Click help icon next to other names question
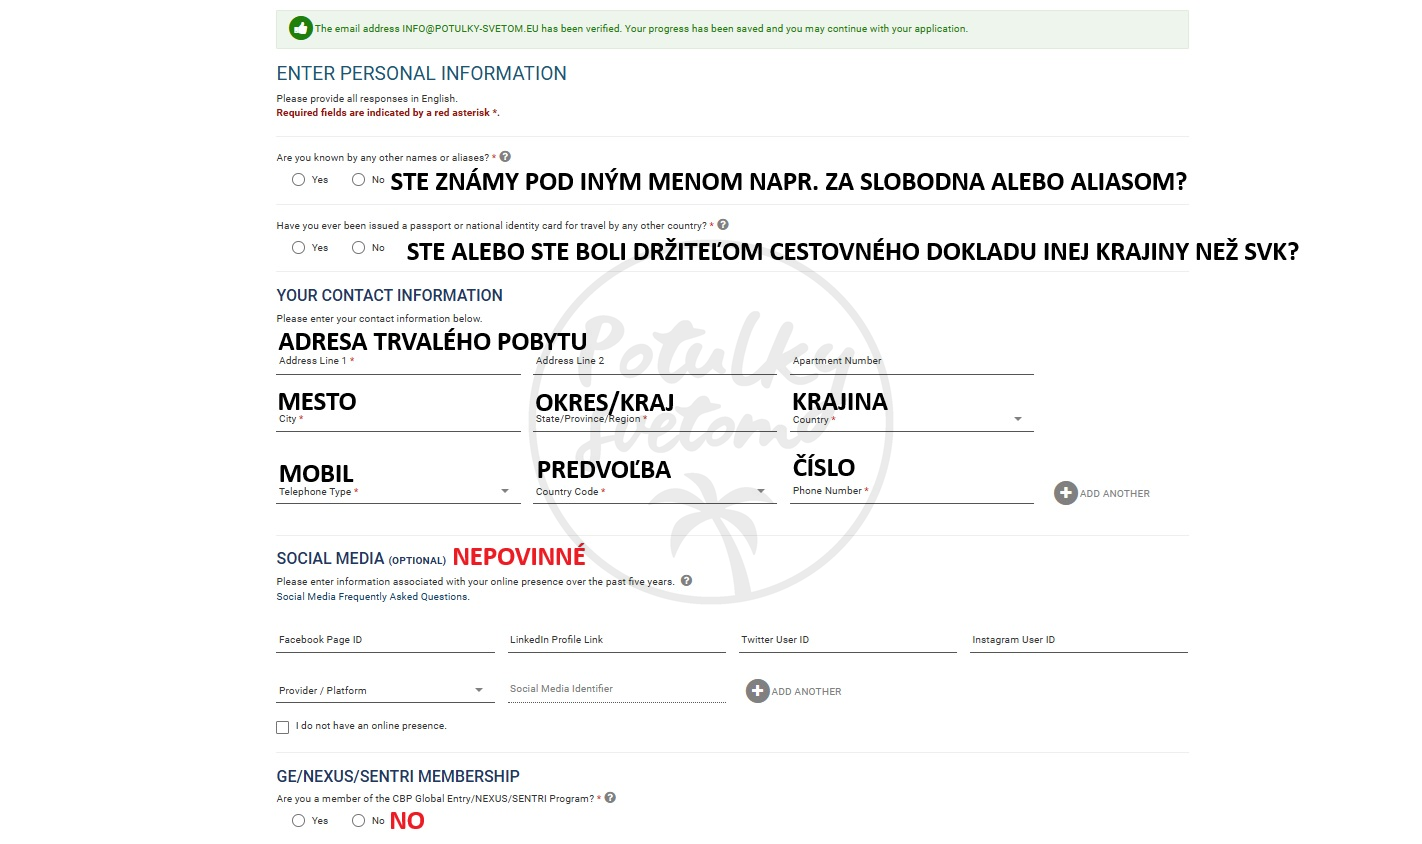 tap(505, 157)
